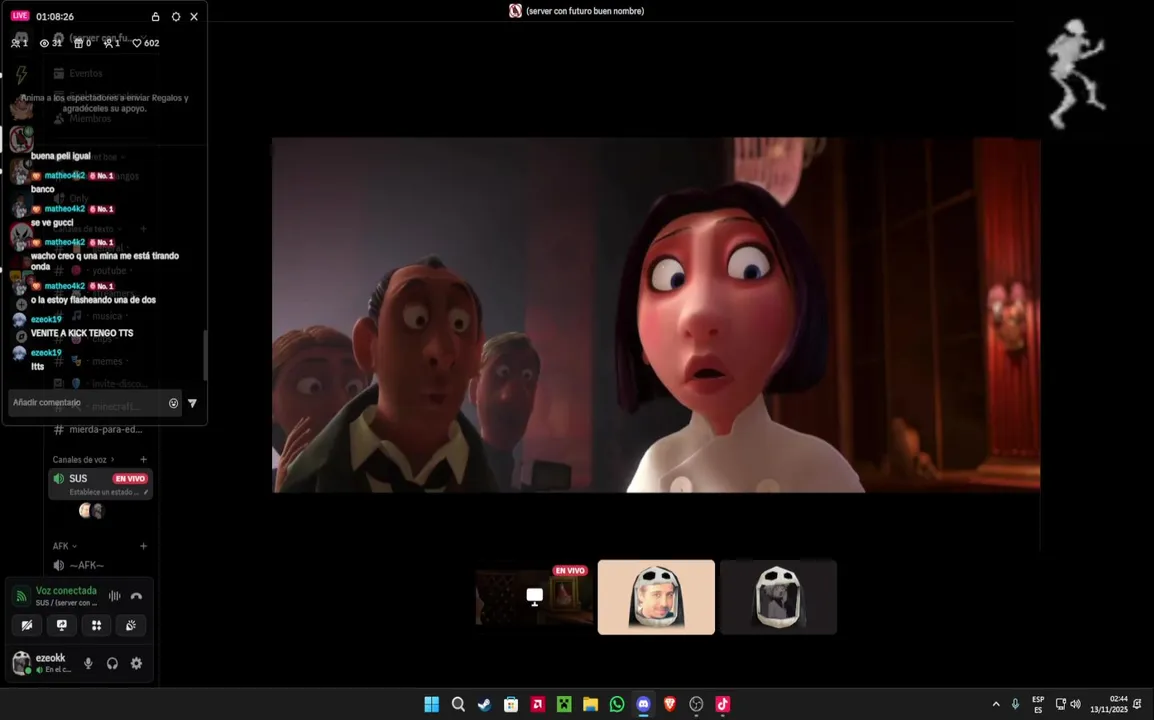This screenshot has height=720, width=1154.
Task: Click the lock icon in the live panel
Action: point(155,16)
